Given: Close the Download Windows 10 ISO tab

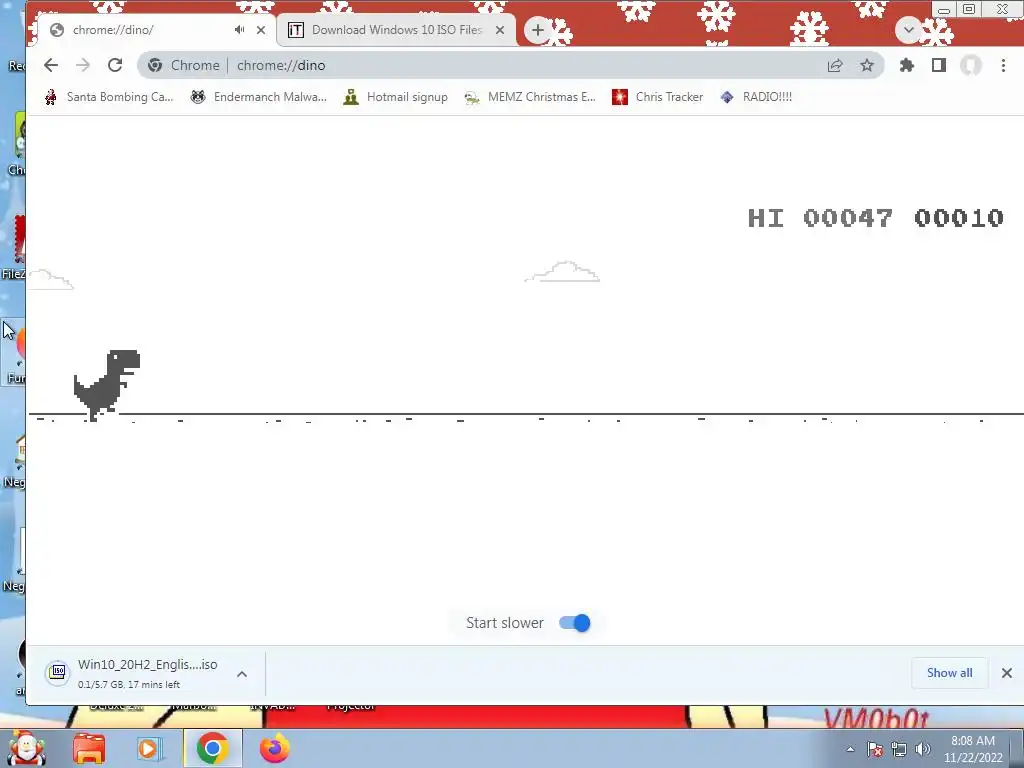Looking at the screenshot, I should click(500, 30).
